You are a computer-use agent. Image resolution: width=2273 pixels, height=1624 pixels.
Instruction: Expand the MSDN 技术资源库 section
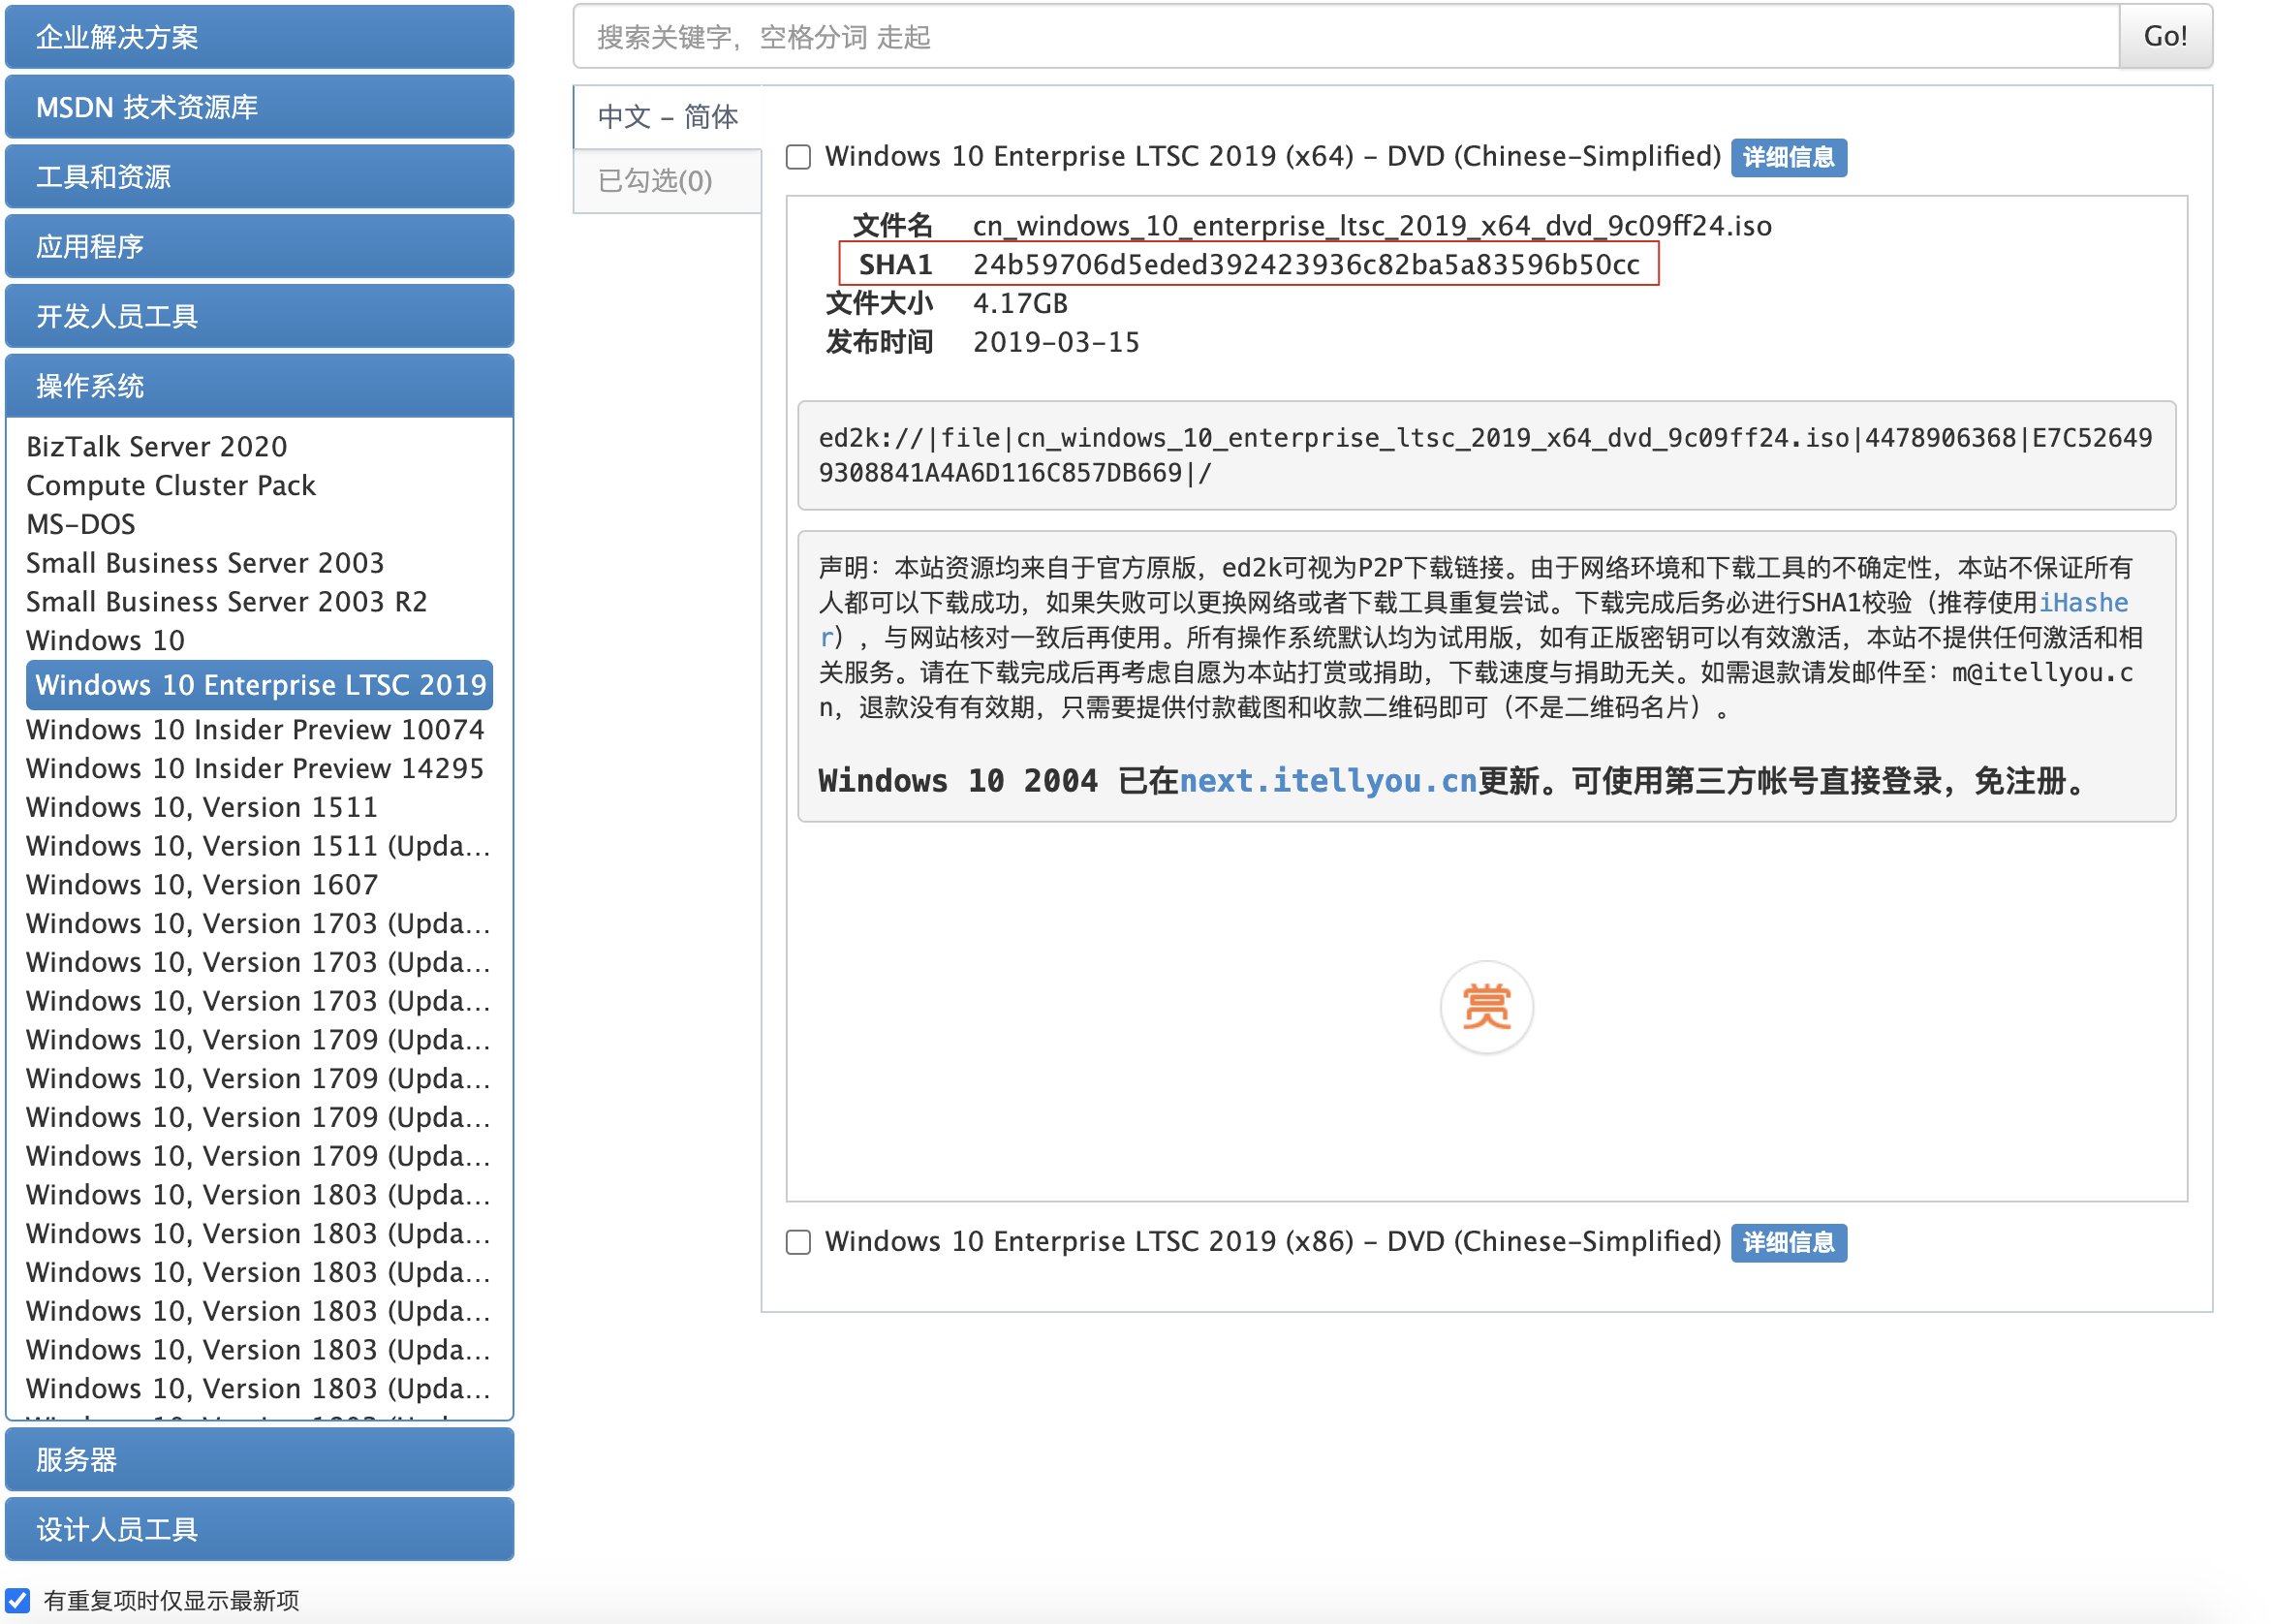[x=259, y=107]
